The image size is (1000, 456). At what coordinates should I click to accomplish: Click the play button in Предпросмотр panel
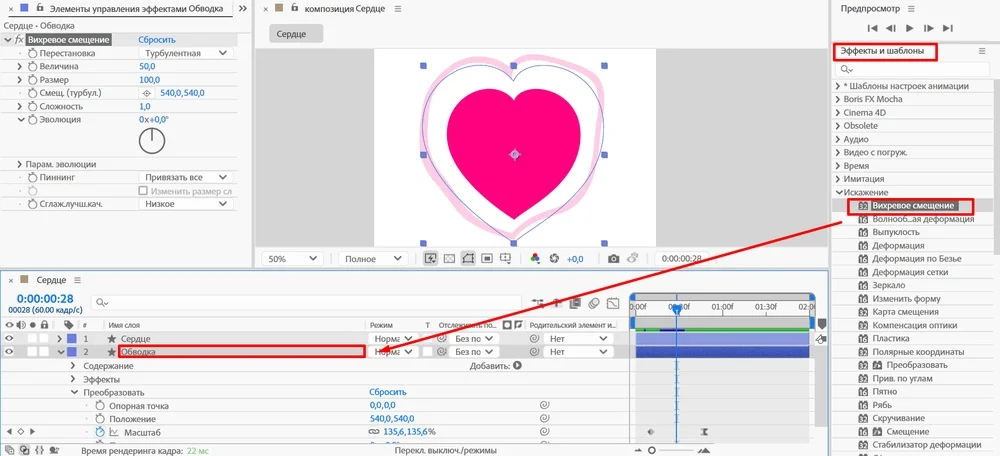coord(919,28)
